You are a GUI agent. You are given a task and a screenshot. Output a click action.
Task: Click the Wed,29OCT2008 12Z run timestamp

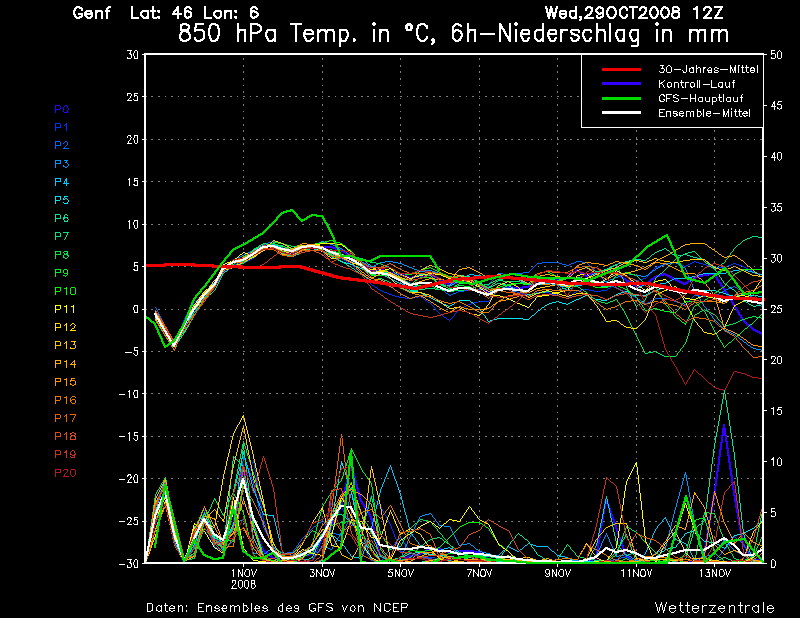click(645, 13)
